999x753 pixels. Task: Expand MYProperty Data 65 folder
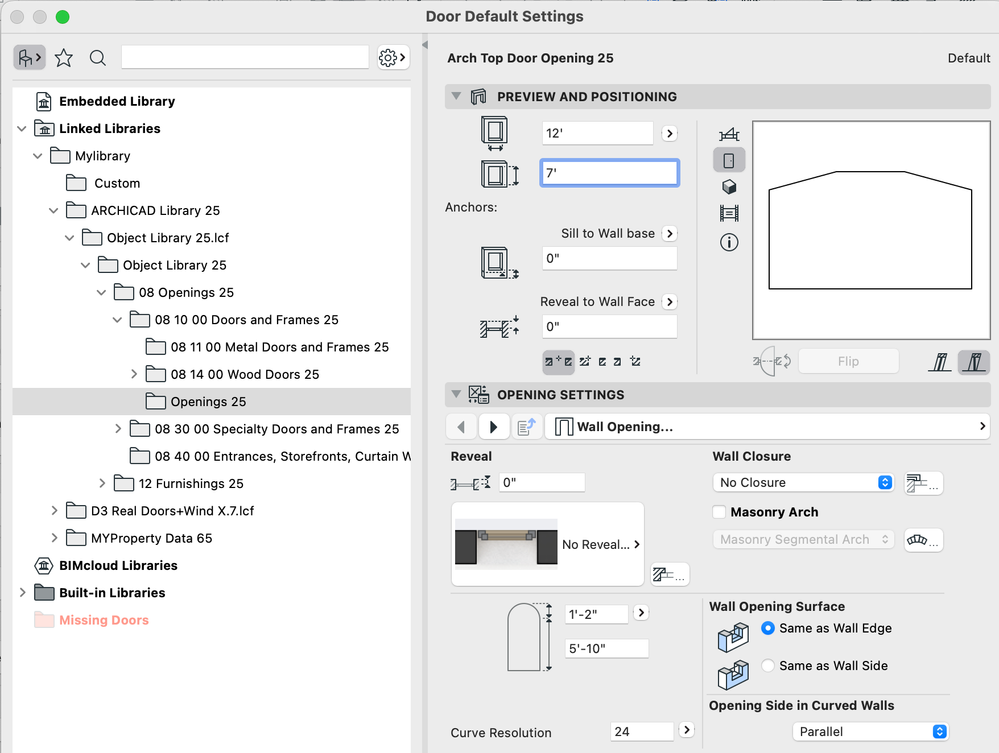[x=54, y=538]
